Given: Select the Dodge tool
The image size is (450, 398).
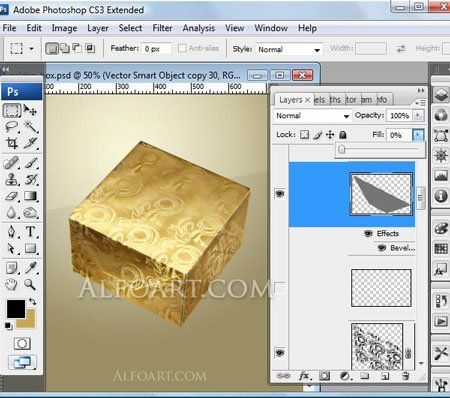Looking at the screenshot, I should point(30,213).
